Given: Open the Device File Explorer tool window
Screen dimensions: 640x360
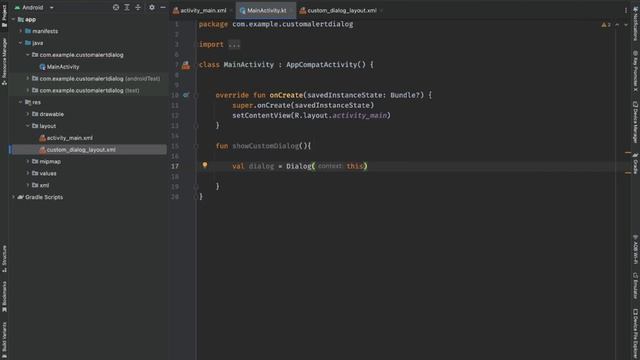Looking at the screenshot, I should click(x=636, y=334).
